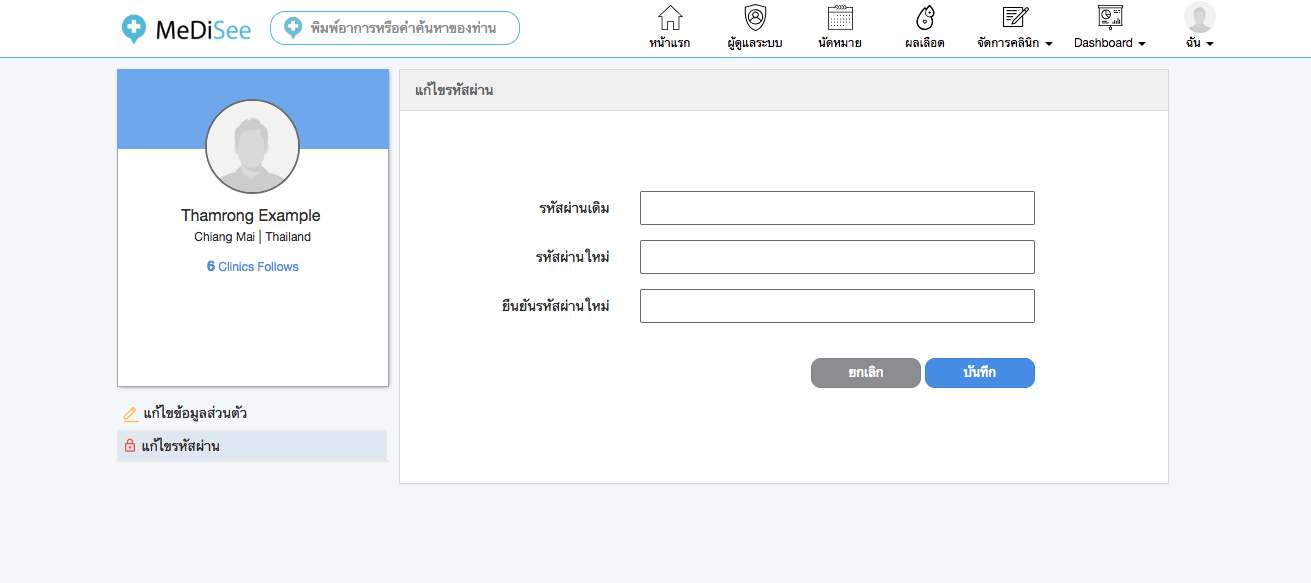The image size is (1311, 583).
Task: Click the Dashboard presentation chart icon
Action: tap(1109, 17)
